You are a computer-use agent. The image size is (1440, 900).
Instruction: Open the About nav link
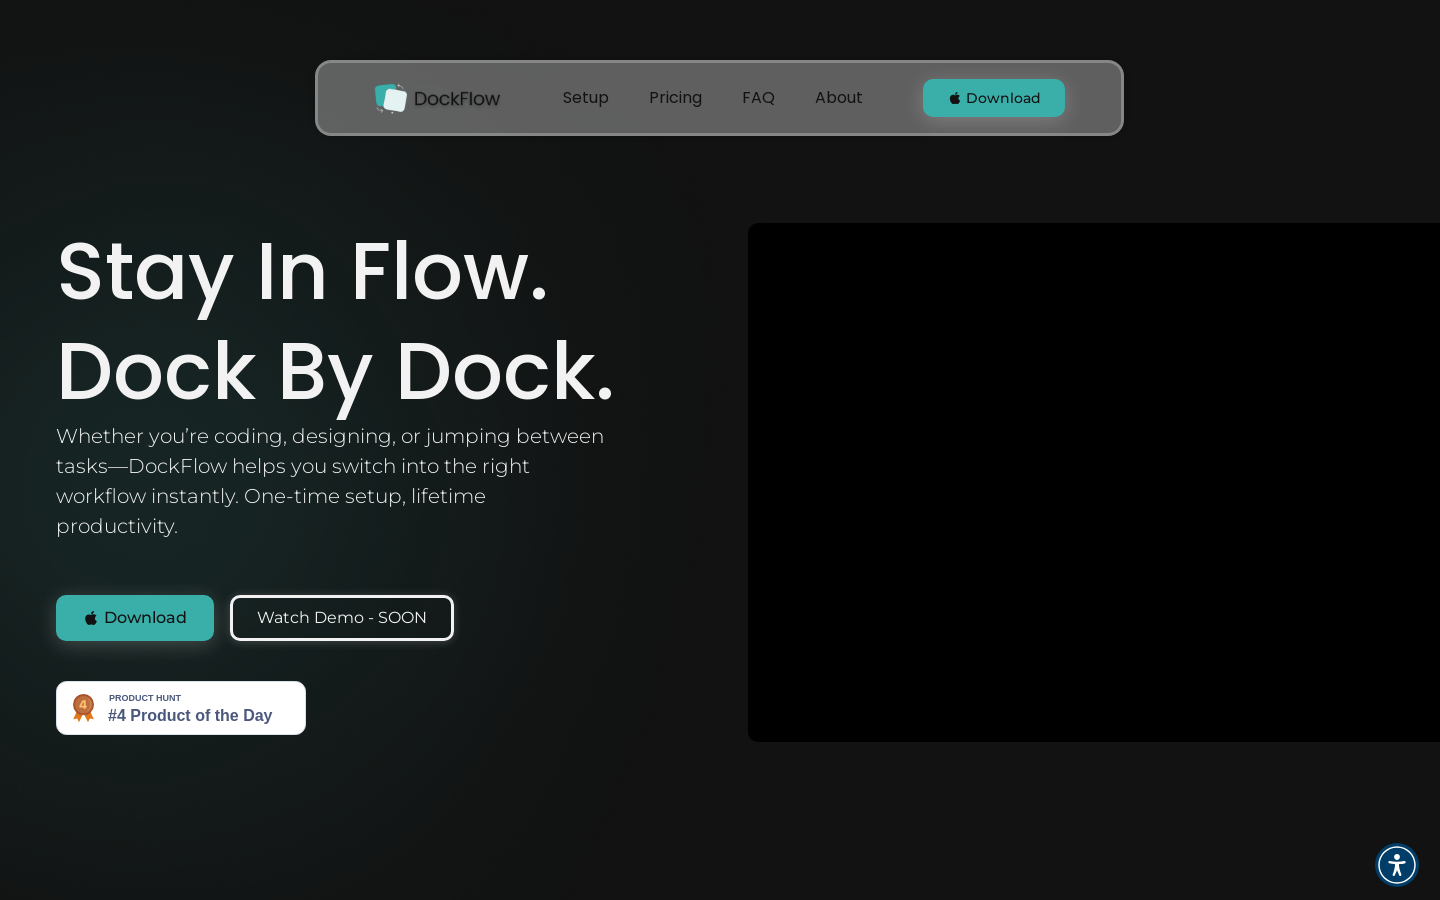click(838, 98)
